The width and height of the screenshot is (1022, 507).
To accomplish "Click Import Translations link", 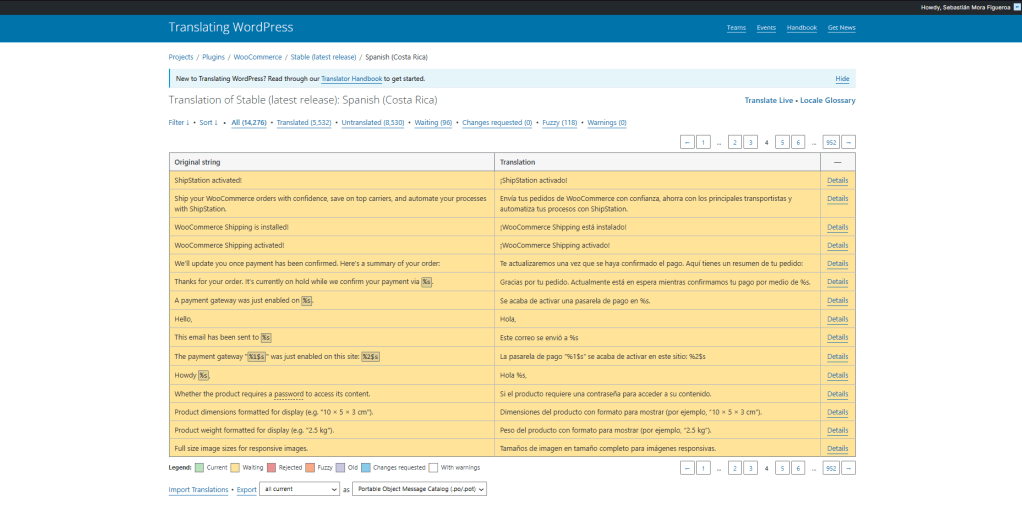I will click(198, 490).
